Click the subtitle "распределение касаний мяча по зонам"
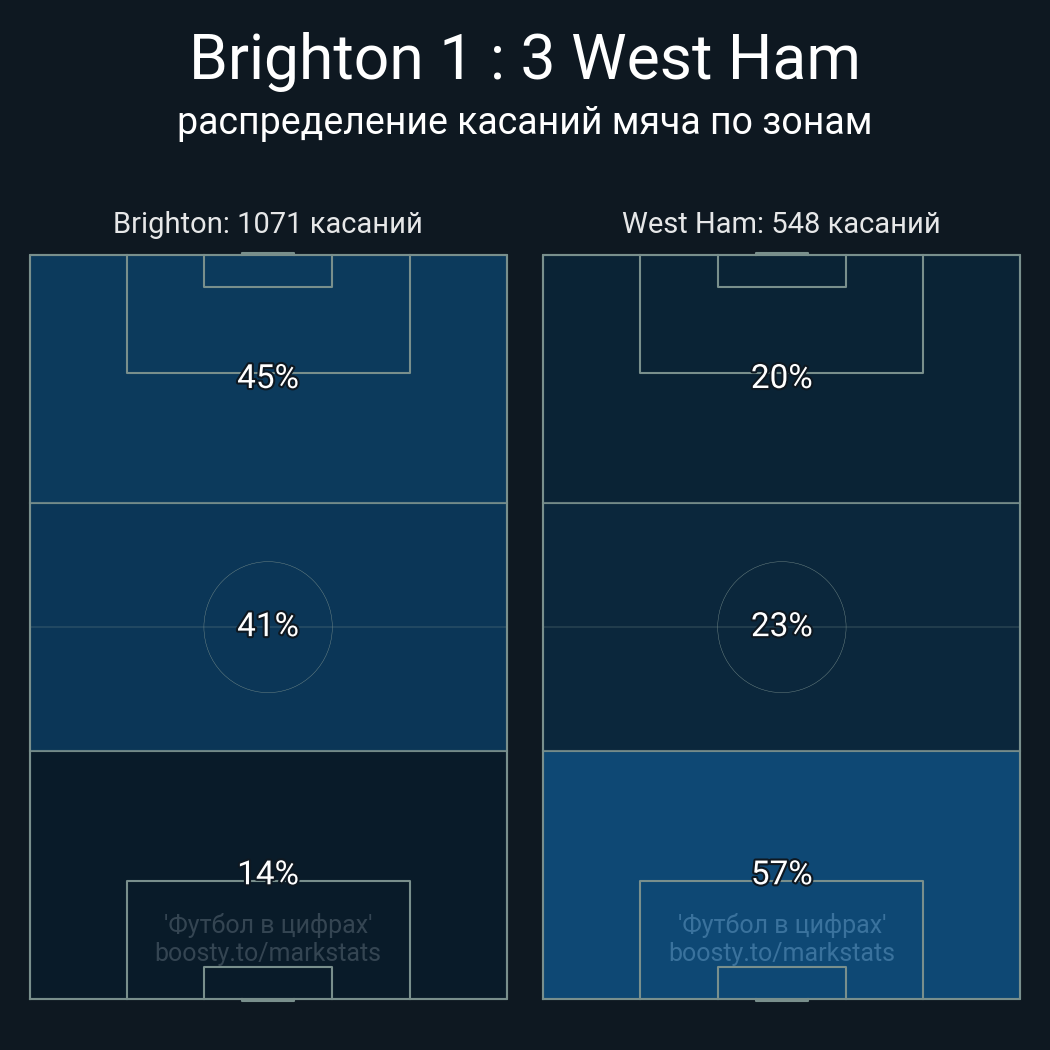This screenshot has height=1050, width=1050. (x=524, y=122)
